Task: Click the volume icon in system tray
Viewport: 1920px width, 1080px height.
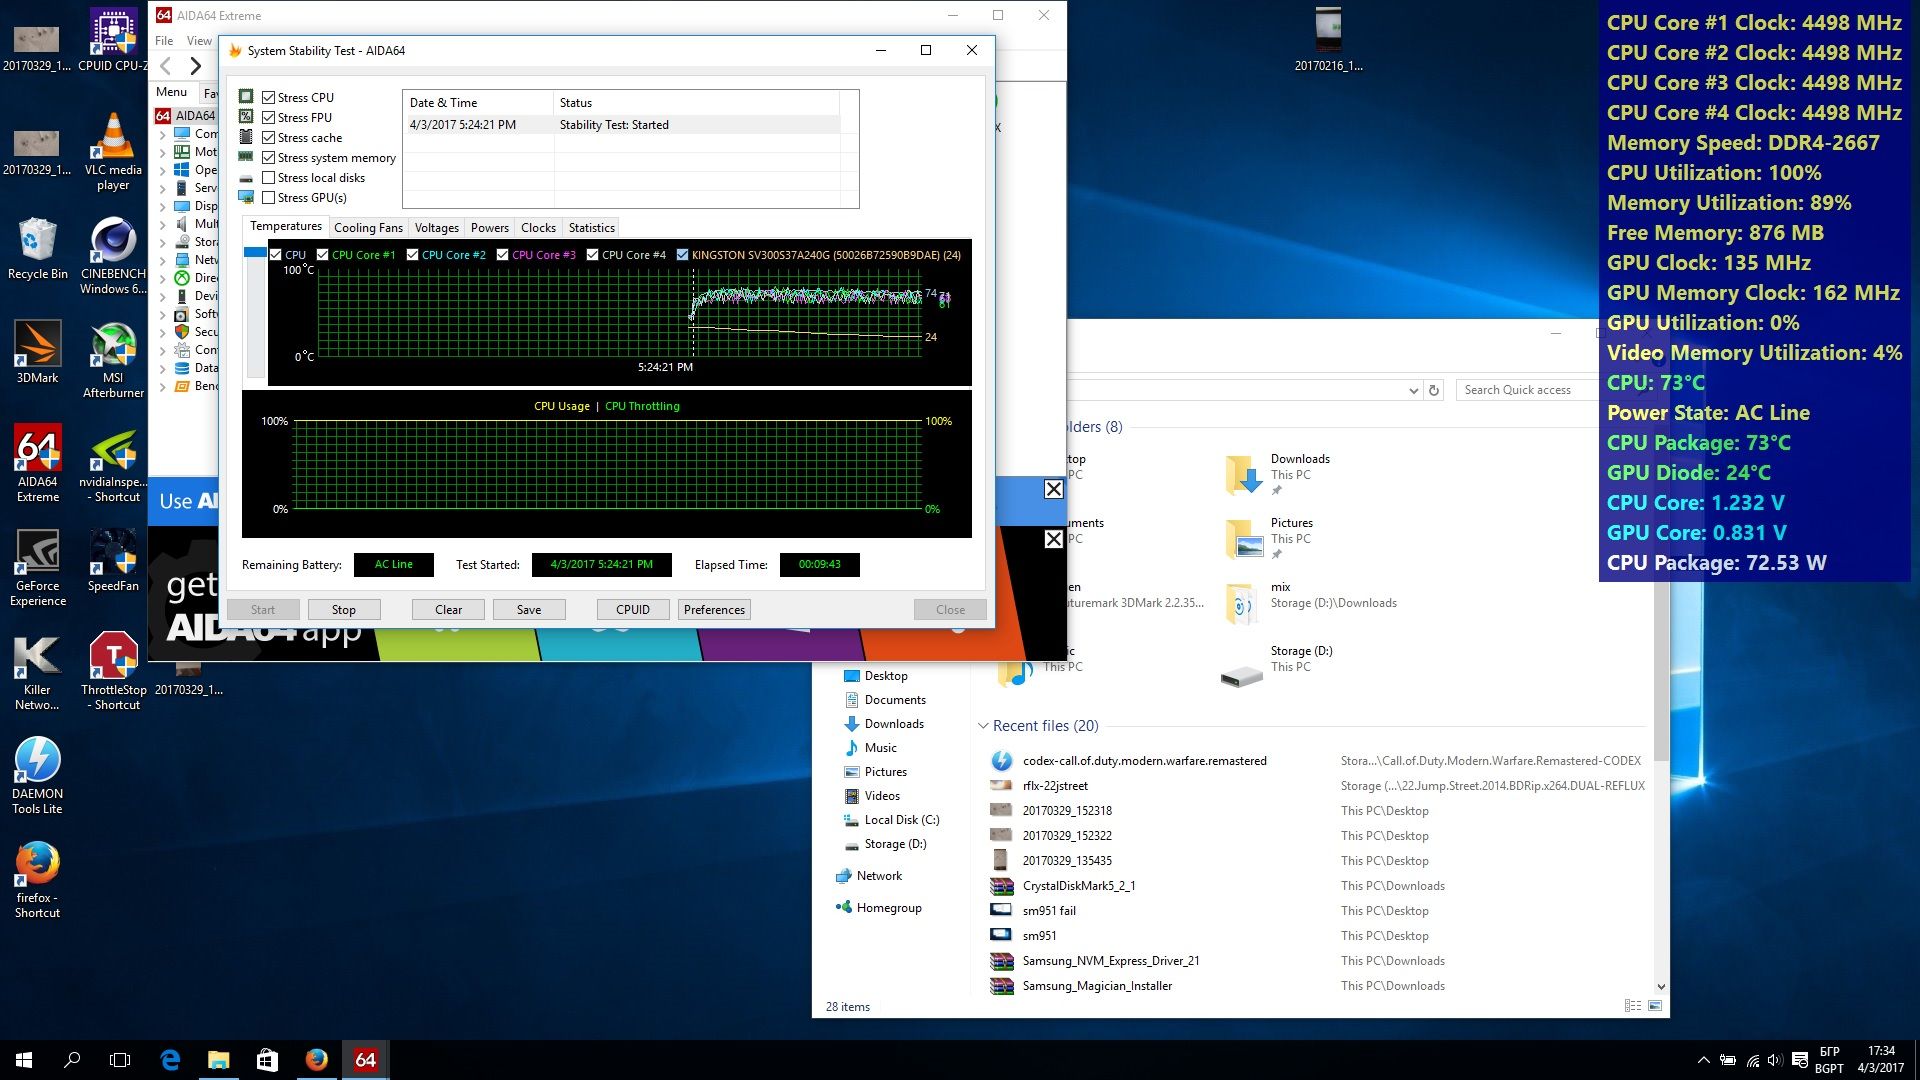Action: click(1775, 1060)
